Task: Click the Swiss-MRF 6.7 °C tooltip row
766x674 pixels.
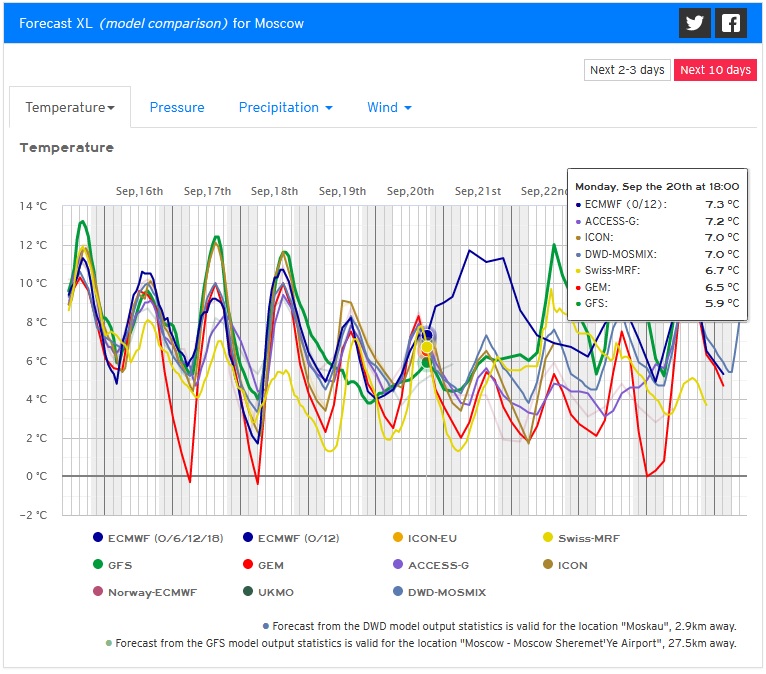Action: tap(658, 271)
